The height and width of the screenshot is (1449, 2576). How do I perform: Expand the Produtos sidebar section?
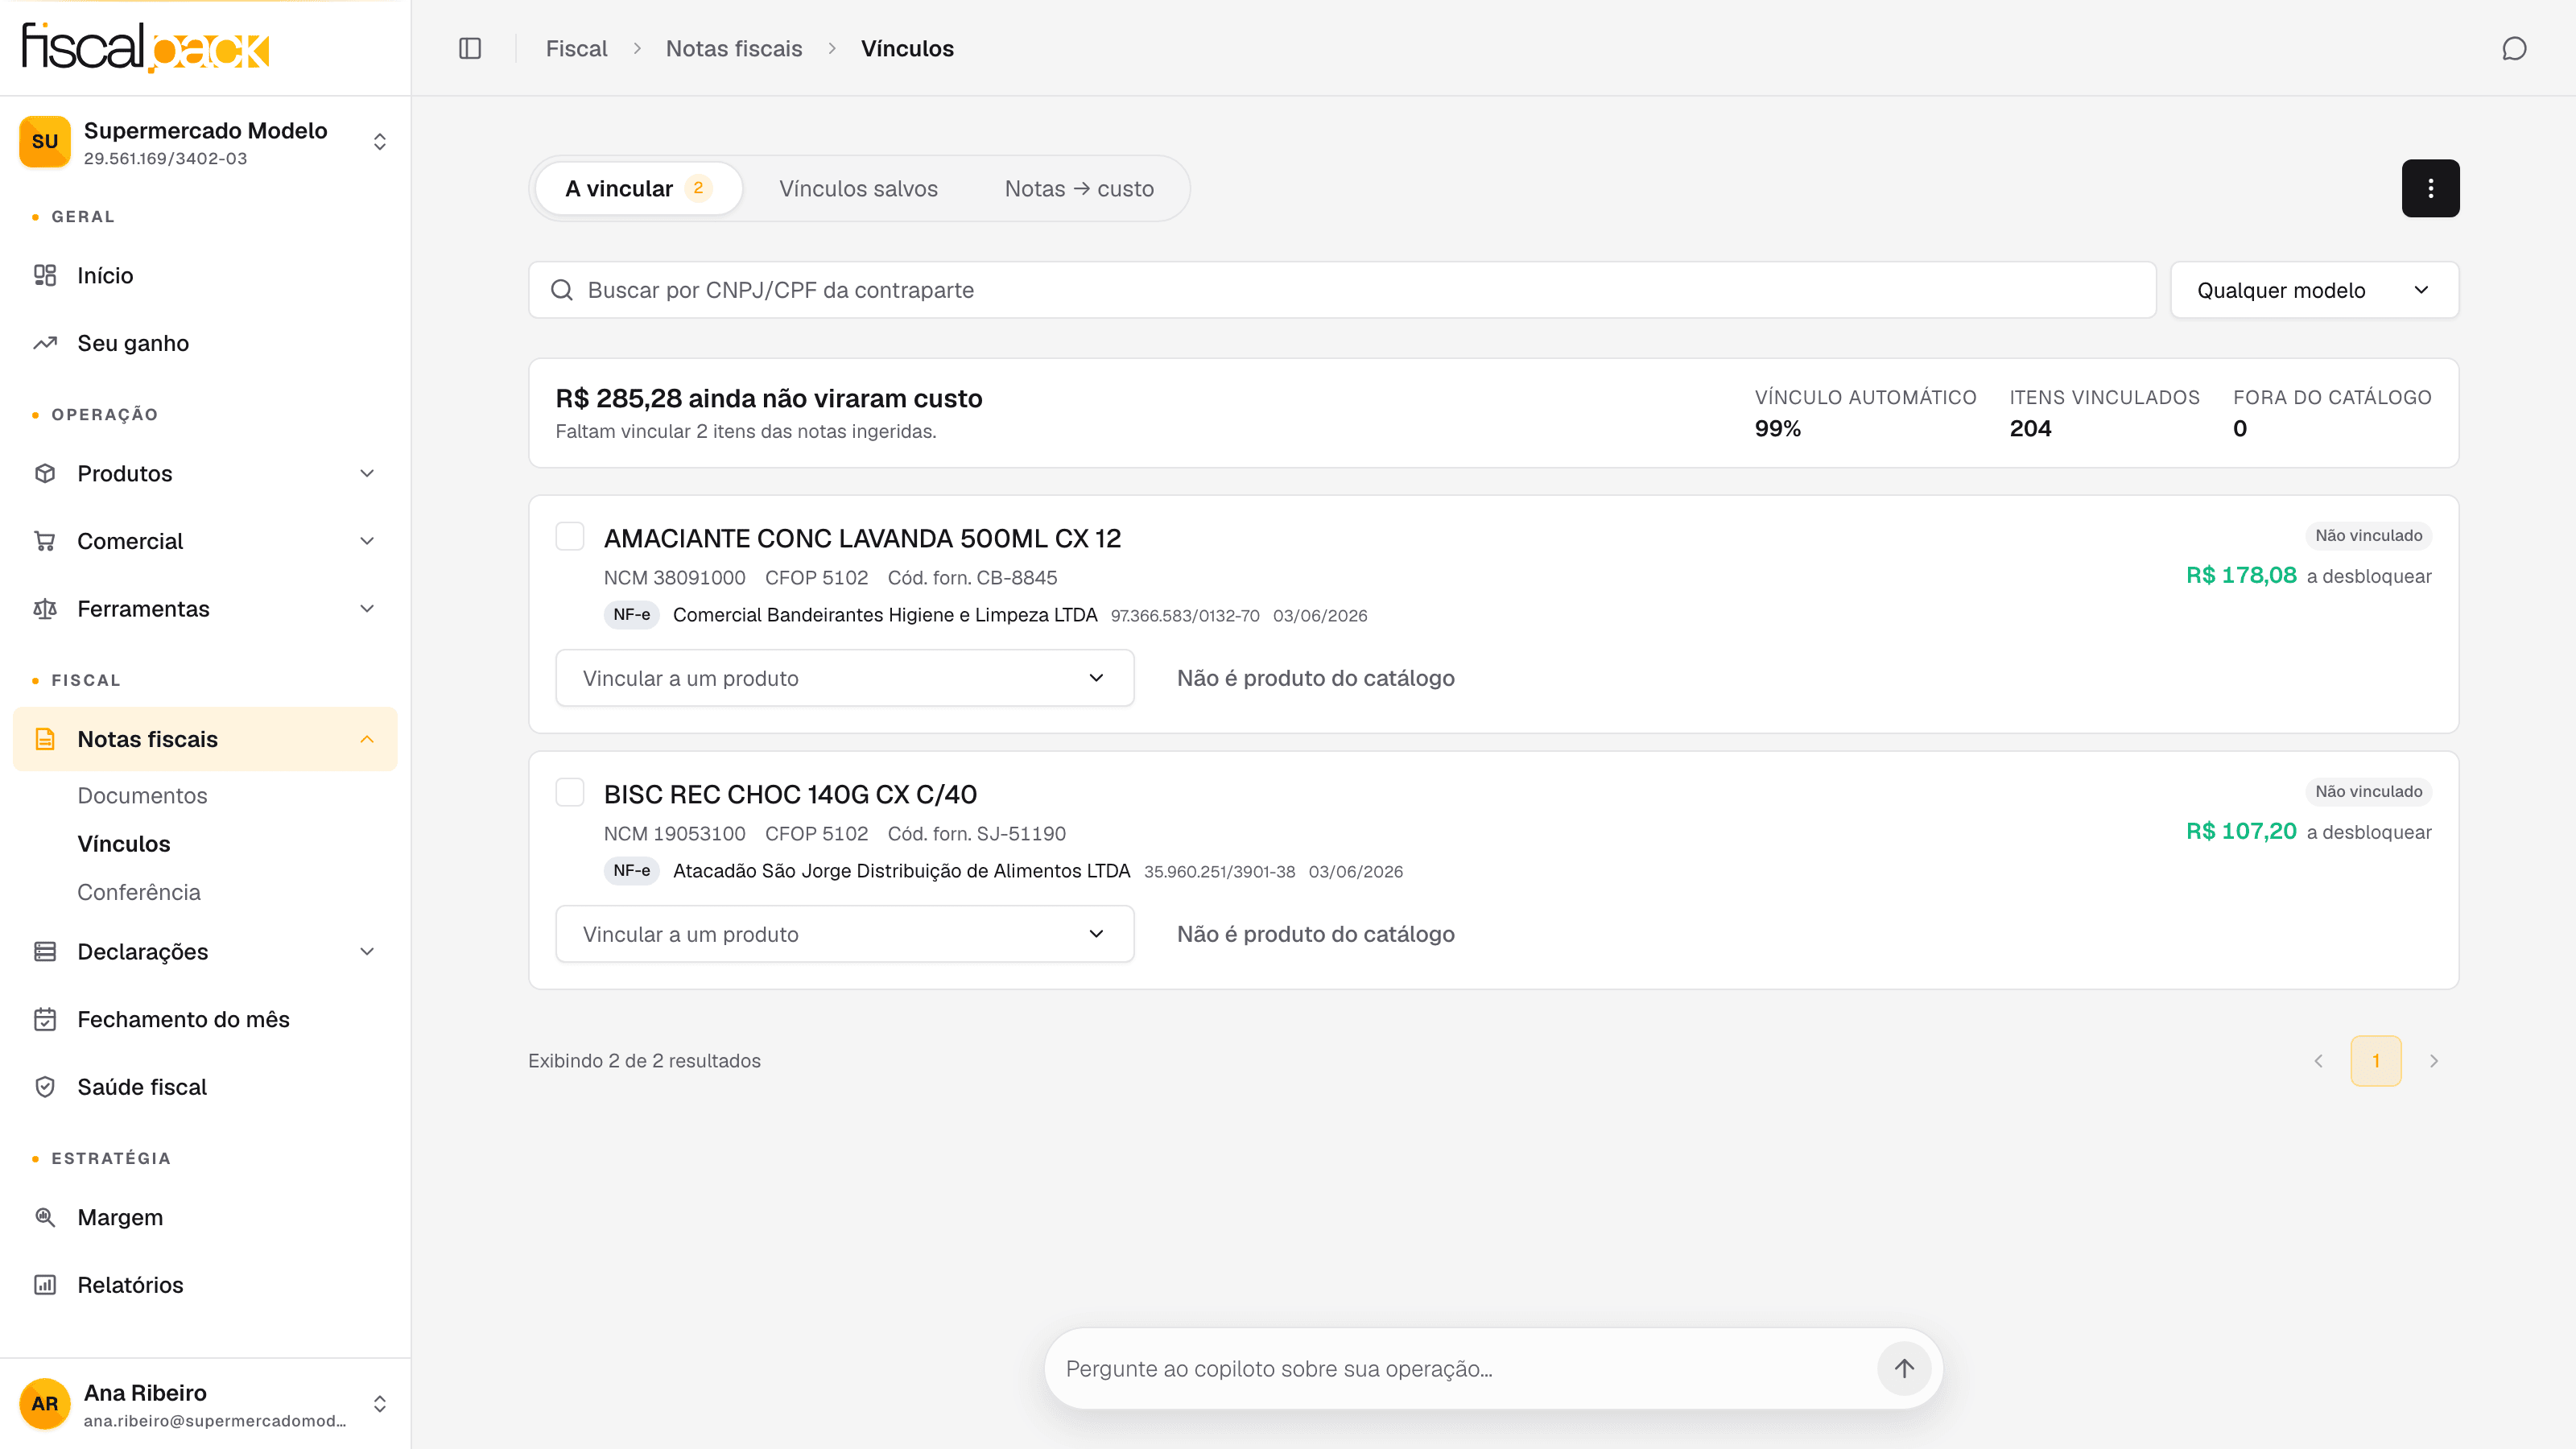205,473
